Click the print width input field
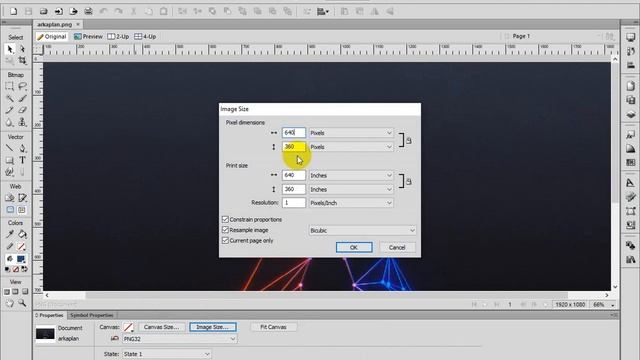Image resolution: width=640 pixels, height=360 pixels. pos(293,175)
